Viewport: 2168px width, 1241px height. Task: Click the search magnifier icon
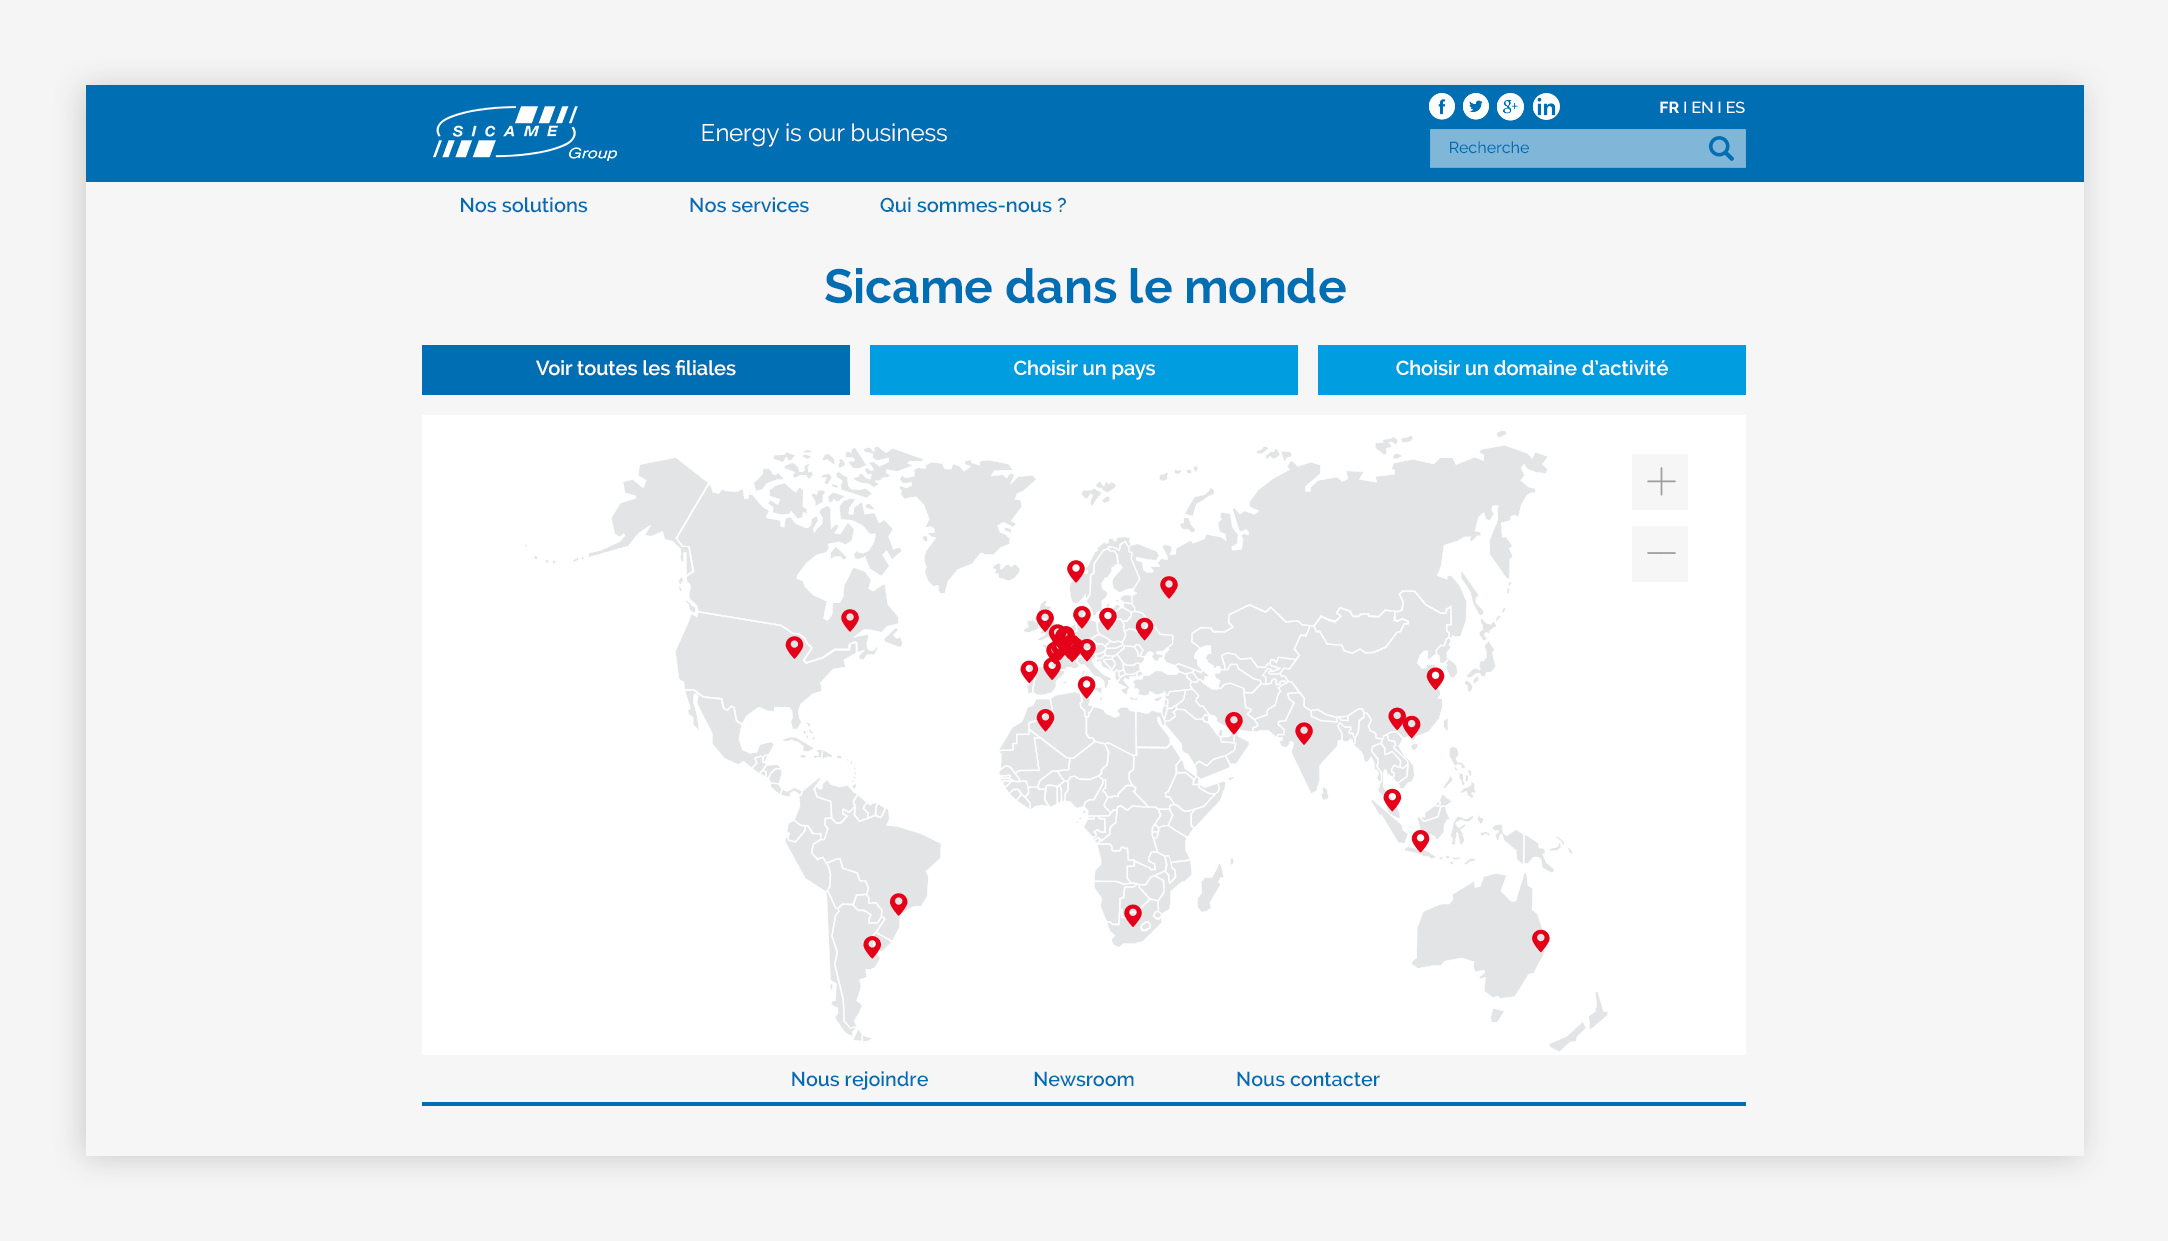(x=1721, y=148)
